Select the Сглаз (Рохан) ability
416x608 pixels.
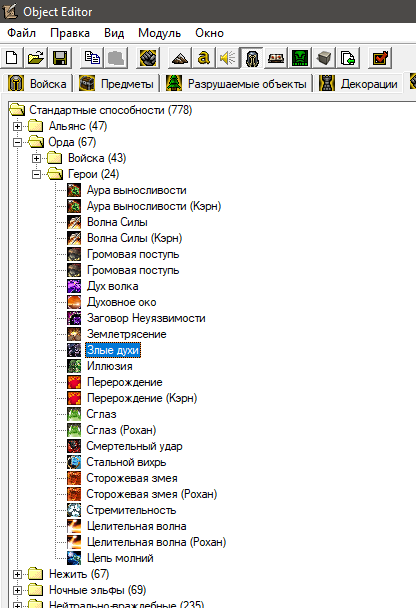click(121, 430)
